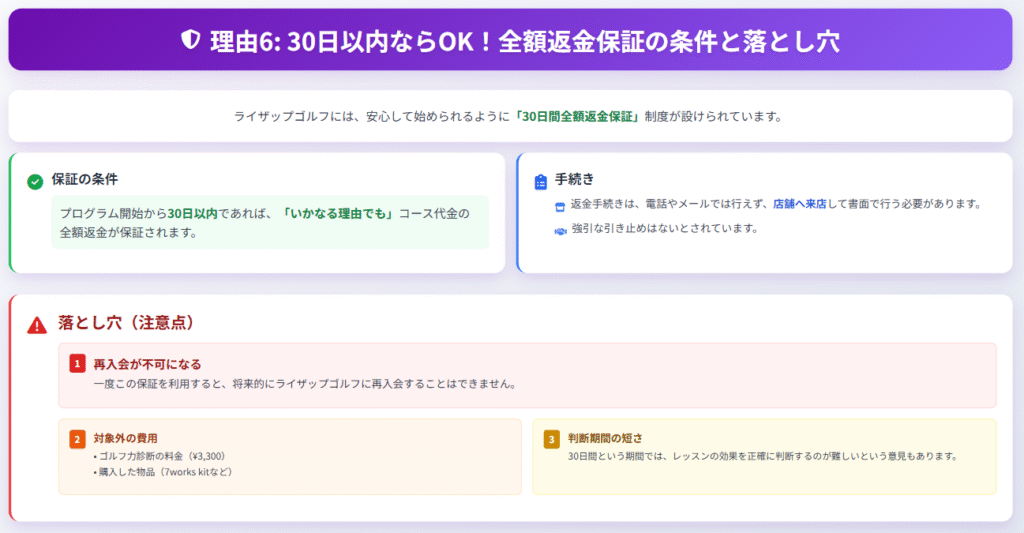Image resolution: width=1024 pixels, height=533 pixels.
Task: Click the green text 「いかなる理由でも」
Action: point(338,214)
